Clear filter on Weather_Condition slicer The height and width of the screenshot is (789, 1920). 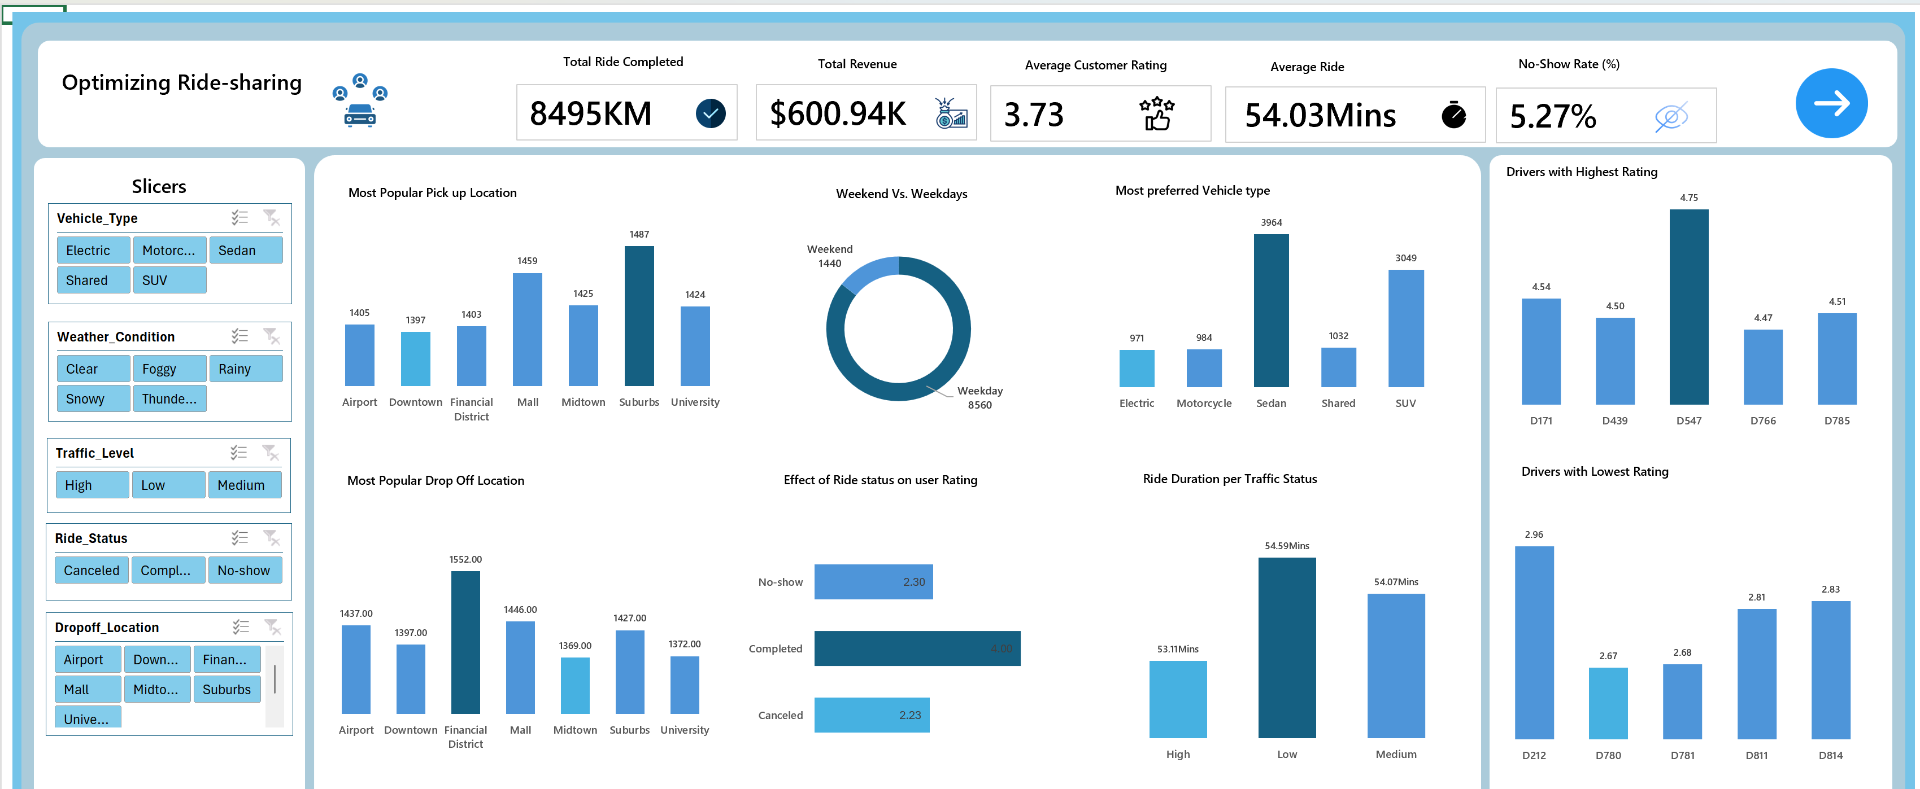271,336
